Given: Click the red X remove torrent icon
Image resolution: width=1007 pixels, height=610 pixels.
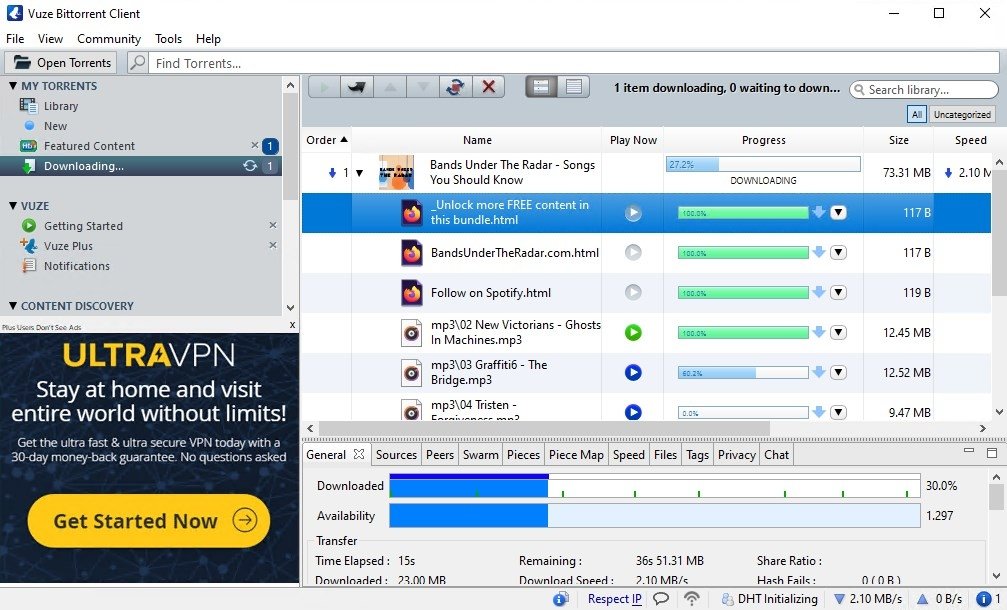Looking at the screenshot, I should pos(488,87).
